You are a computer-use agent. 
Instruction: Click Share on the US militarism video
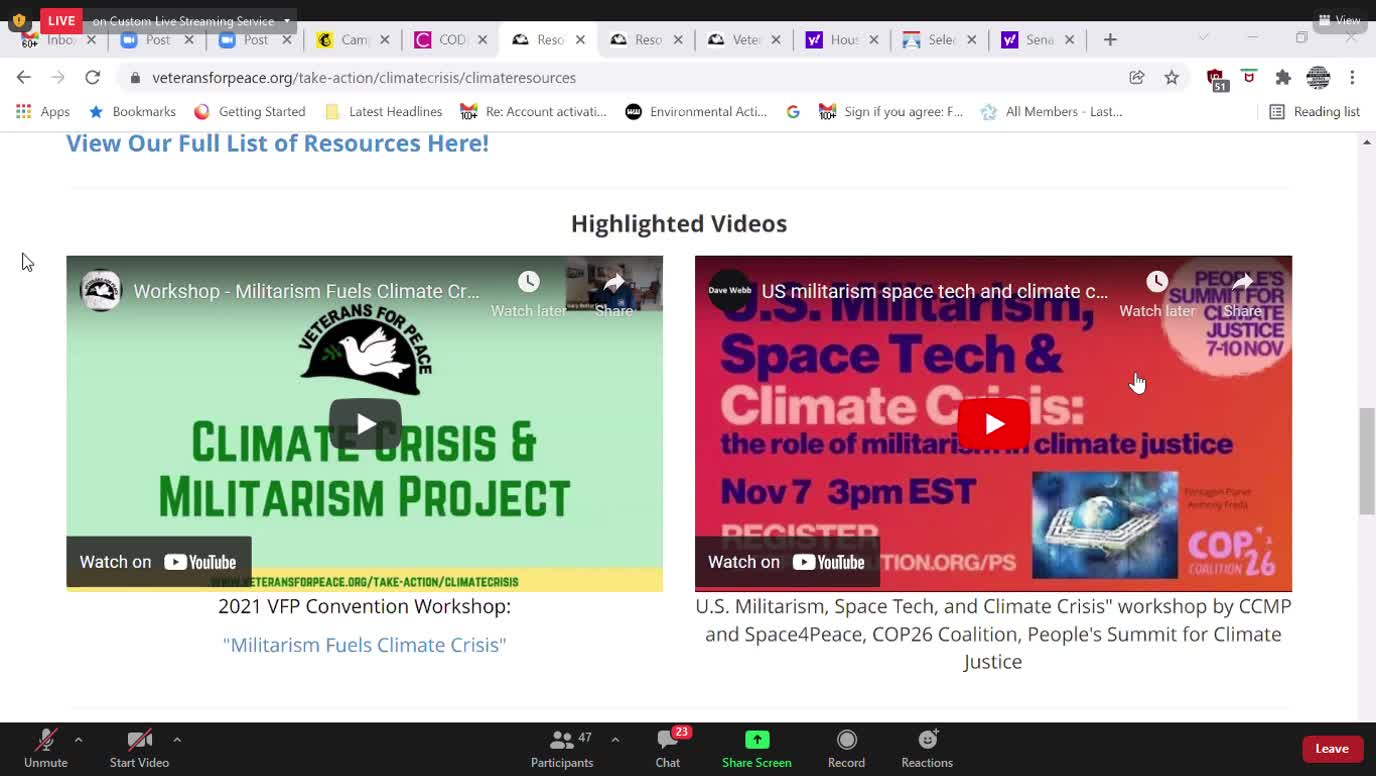[1242, 293]
